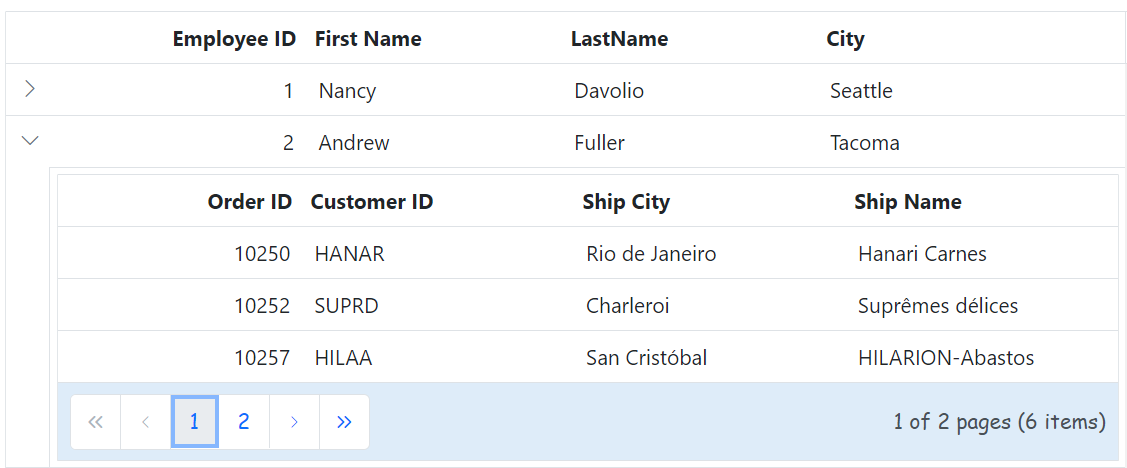Viewport: 1127px width, 468px height.
Task: Select page 1 in the pager
Action: click(x=194, y=422)
